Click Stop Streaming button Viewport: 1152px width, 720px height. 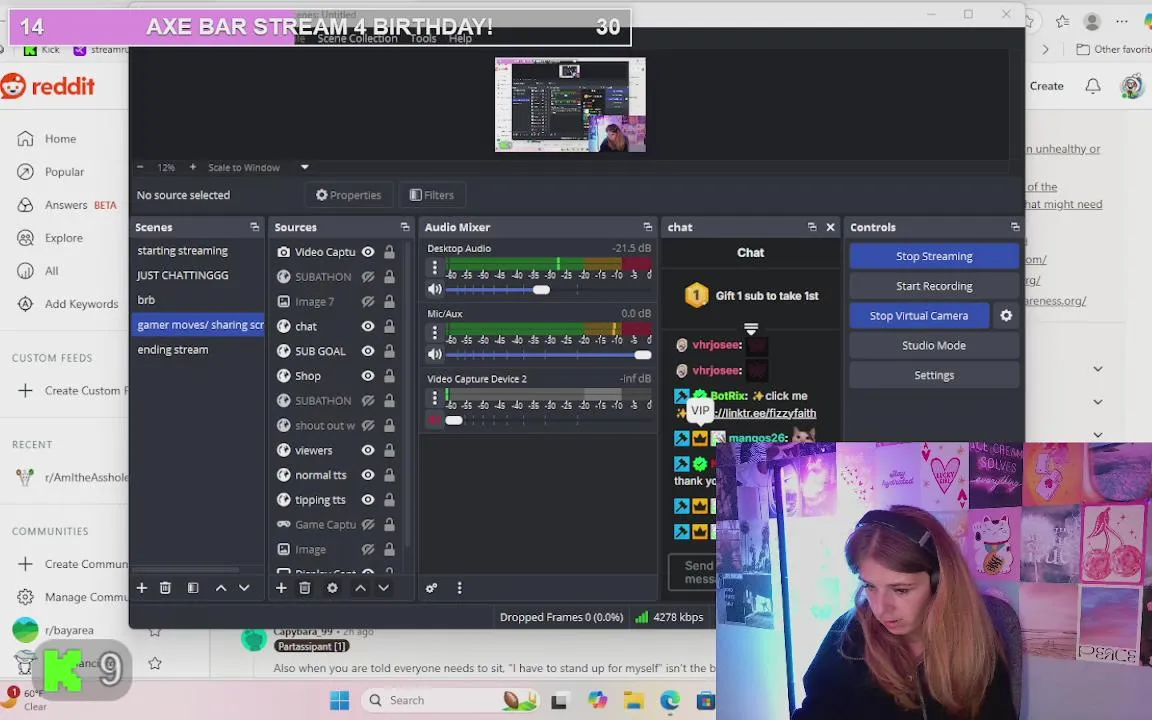pyautogui.click(x=934, y=256)
